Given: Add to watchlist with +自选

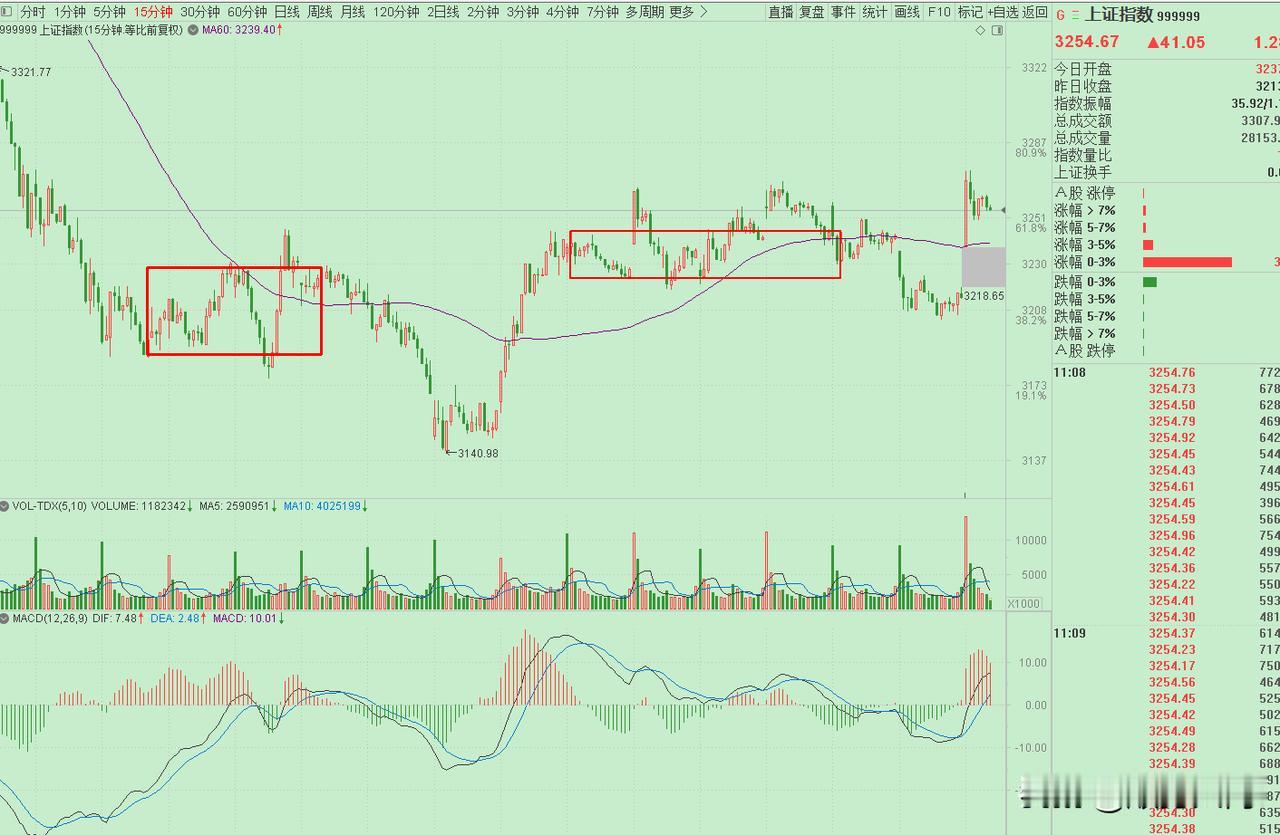Looking at the screenshot, I should click(1003, 12).
